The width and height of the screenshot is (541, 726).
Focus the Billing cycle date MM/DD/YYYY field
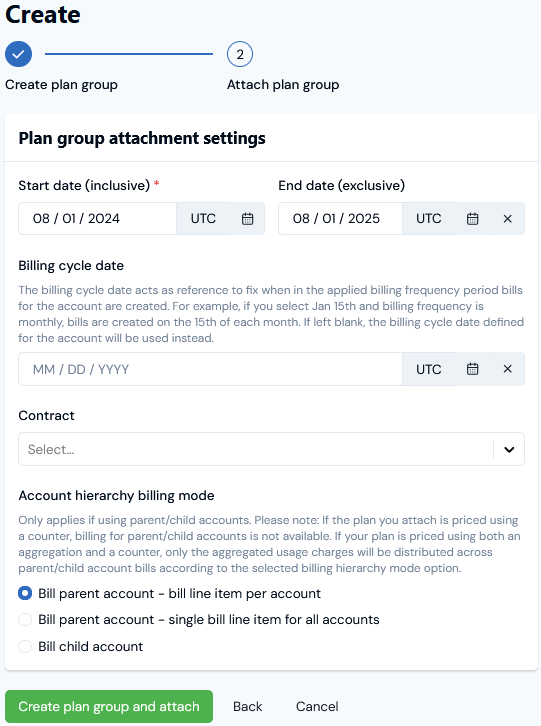coord(210,369)
